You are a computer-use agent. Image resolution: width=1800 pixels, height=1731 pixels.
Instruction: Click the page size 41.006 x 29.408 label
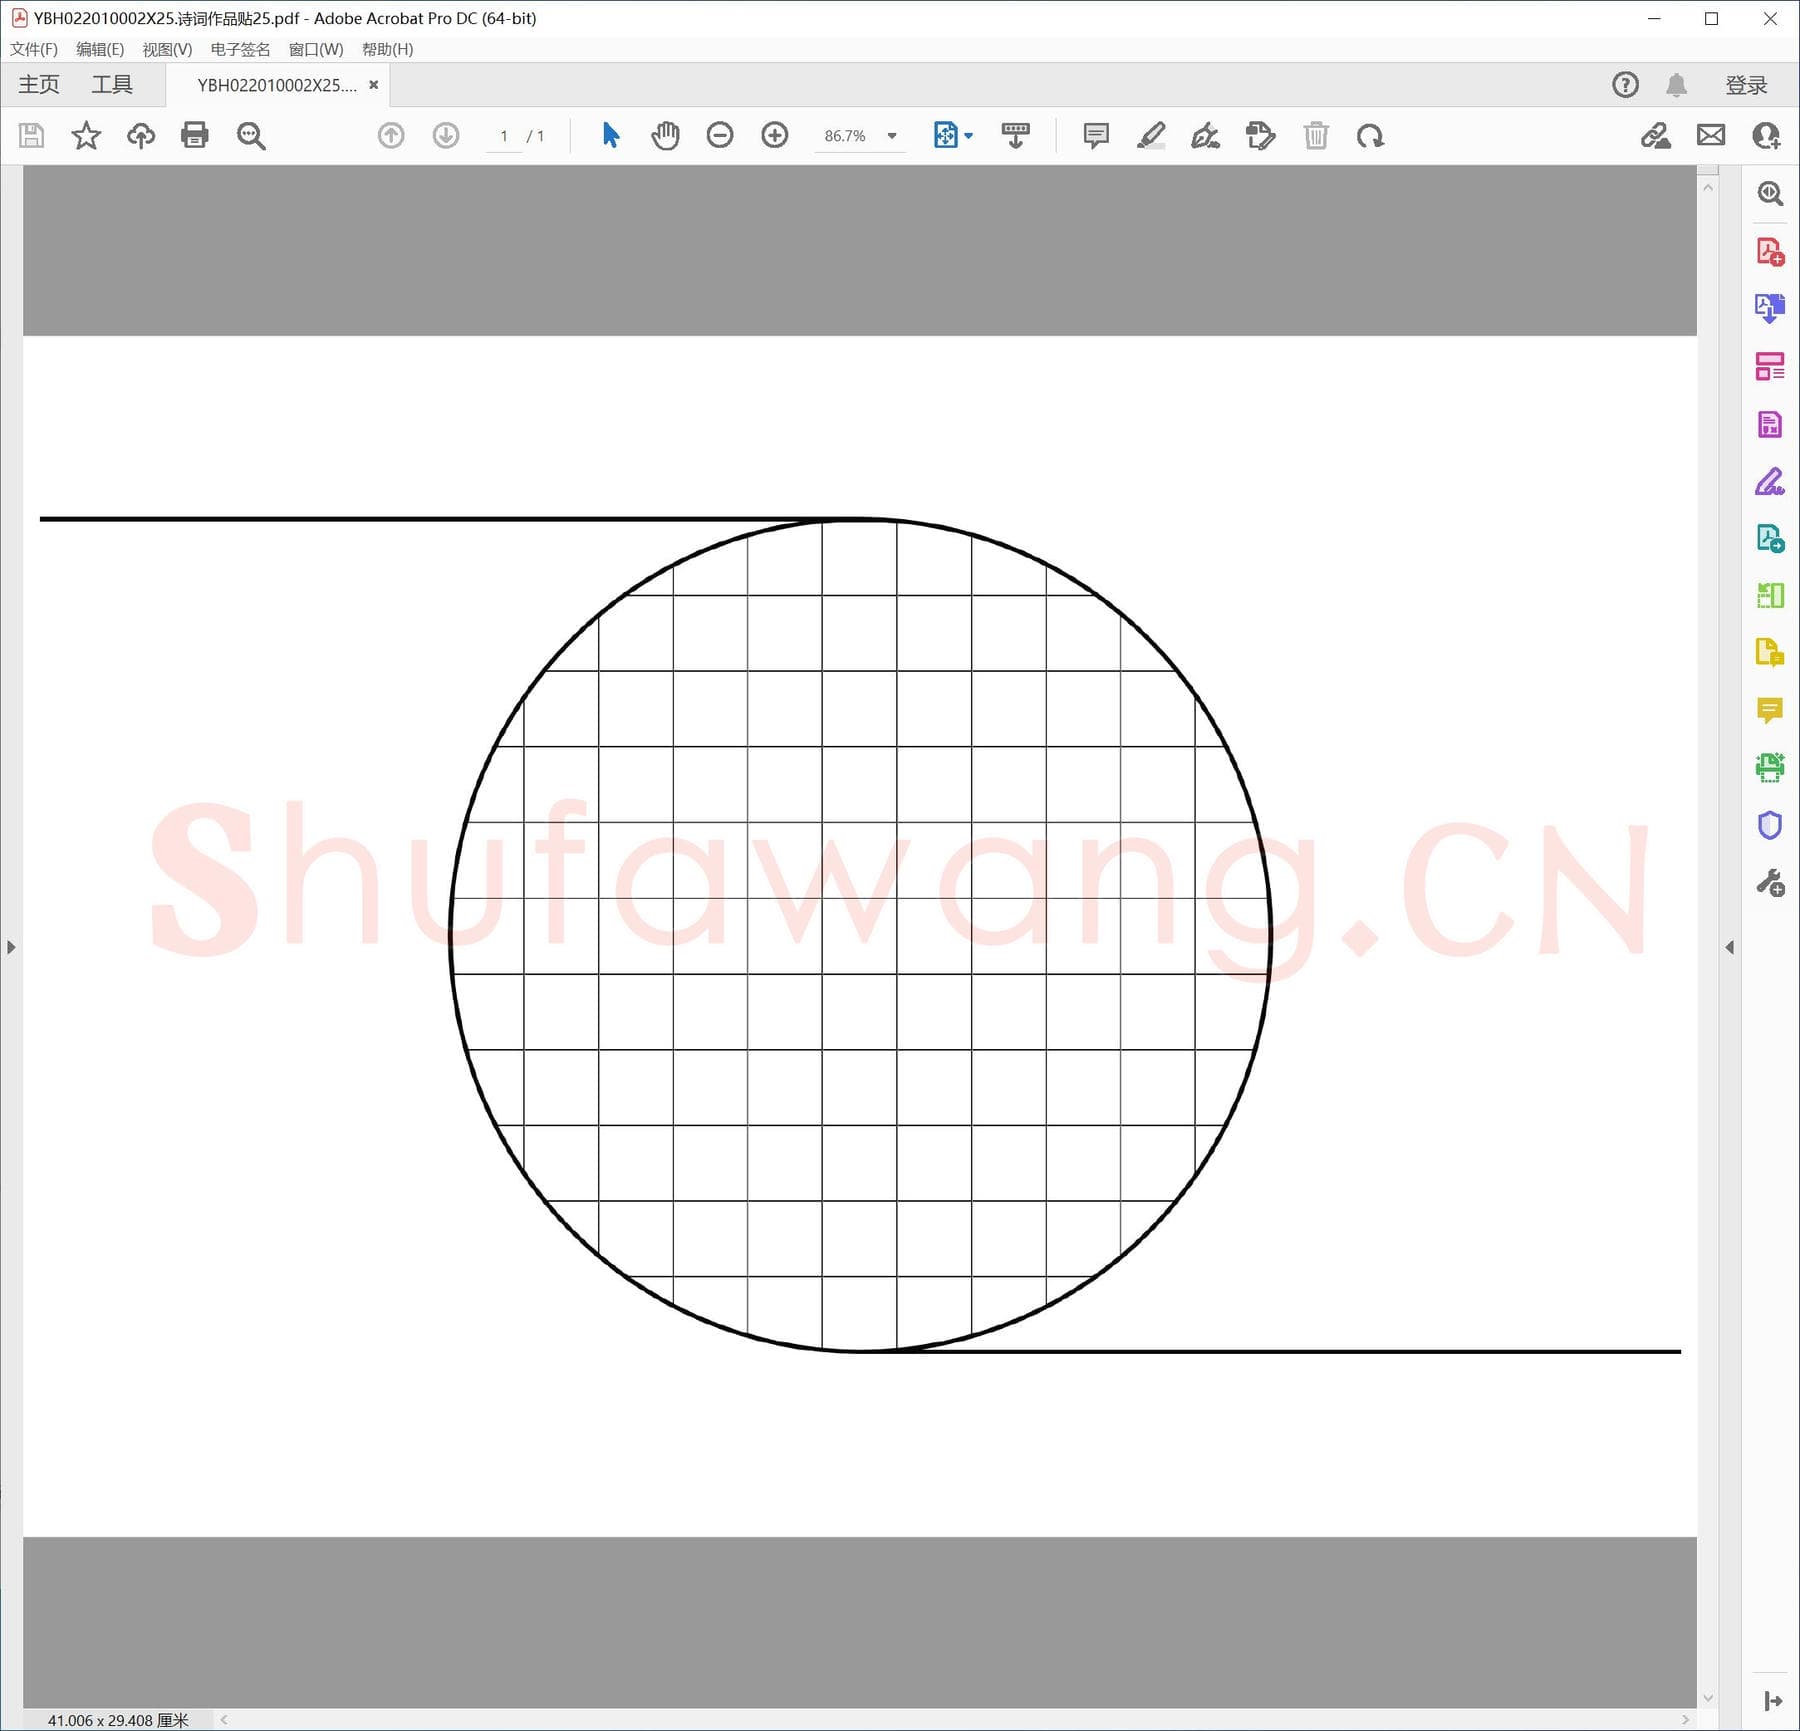coord(118,1720)
